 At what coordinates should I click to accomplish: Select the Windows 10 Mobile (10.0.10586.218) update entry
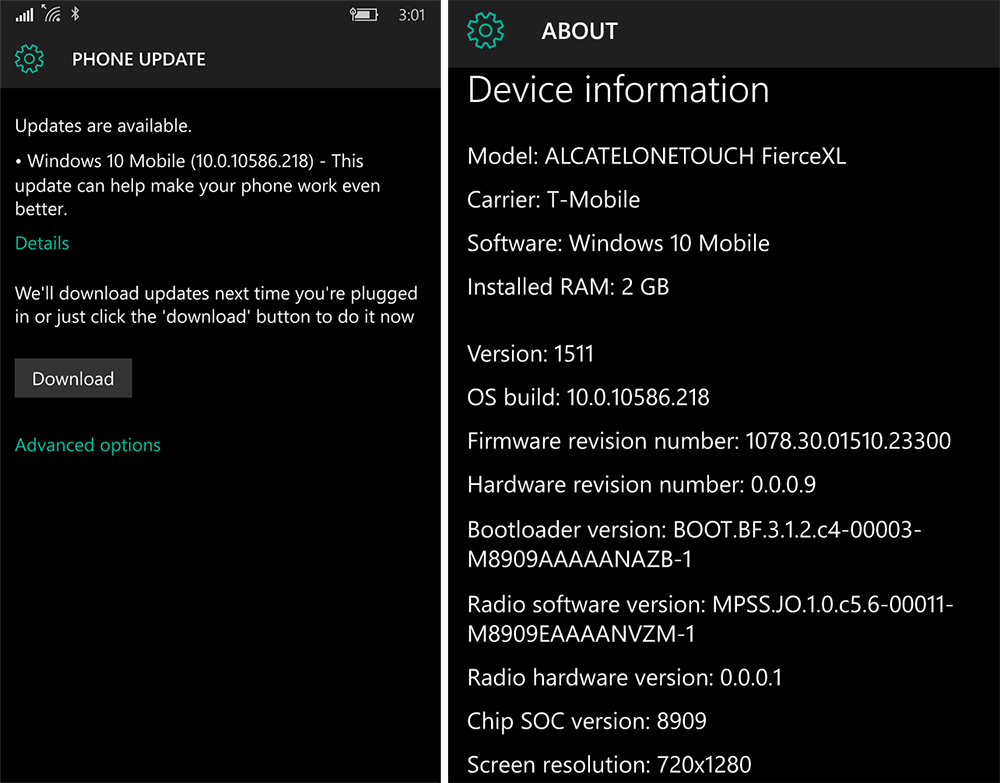(x=198, y=185)
